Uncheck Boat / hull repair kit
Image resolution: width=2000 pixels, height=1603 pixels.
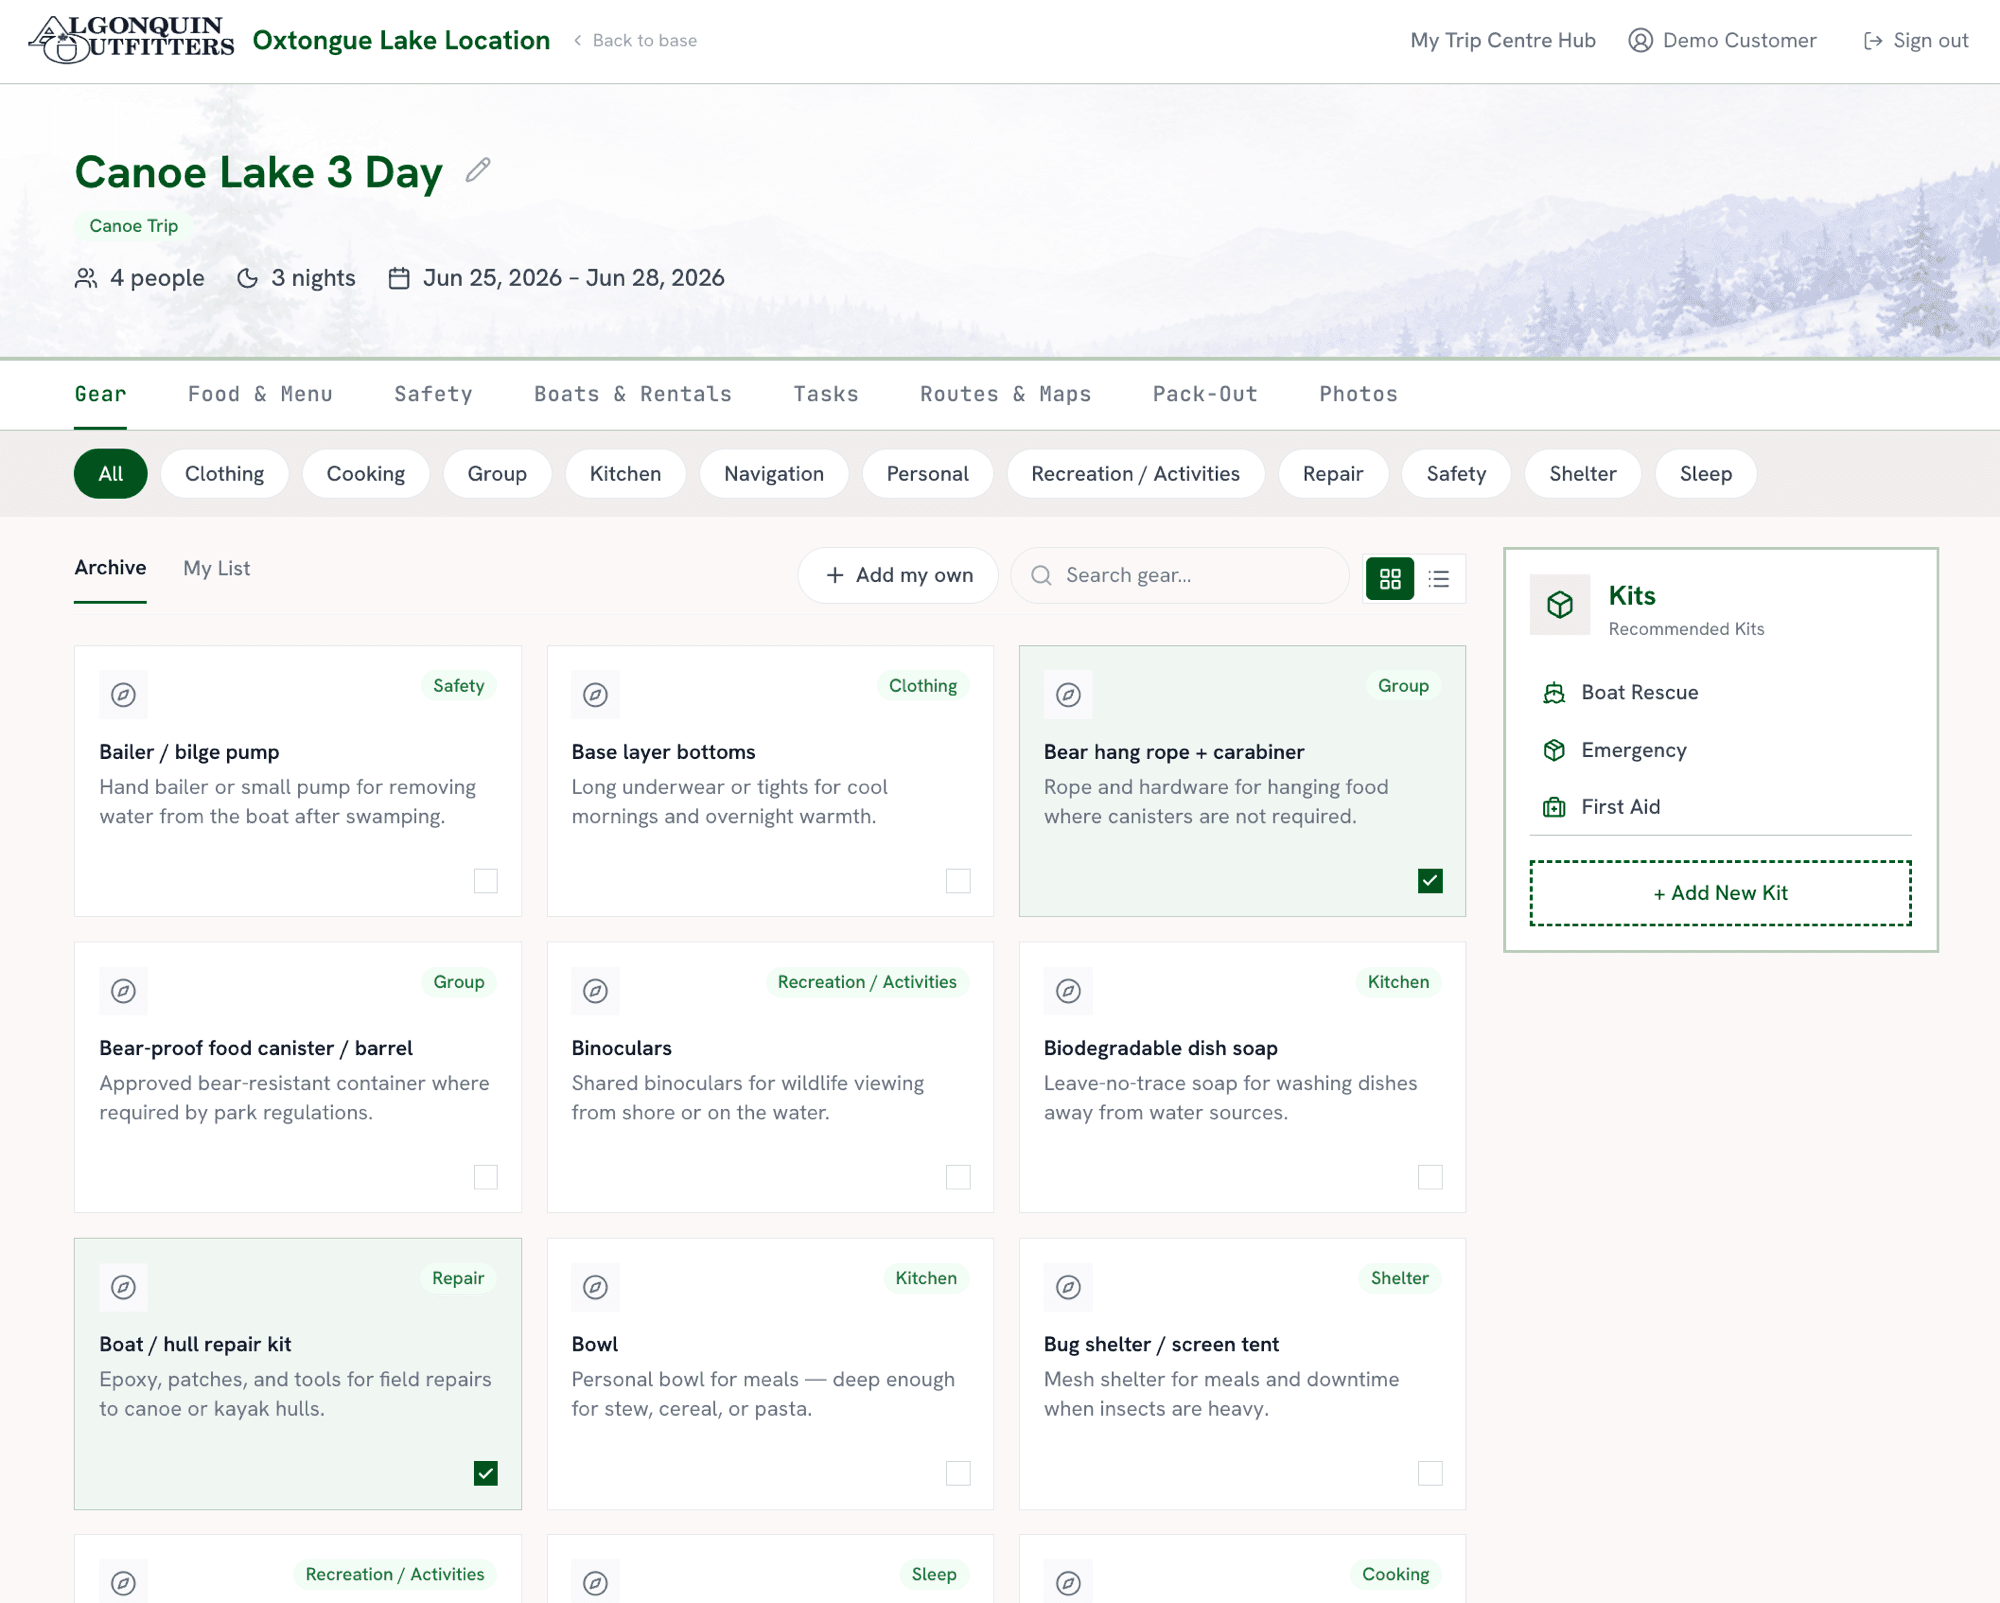486,1473
